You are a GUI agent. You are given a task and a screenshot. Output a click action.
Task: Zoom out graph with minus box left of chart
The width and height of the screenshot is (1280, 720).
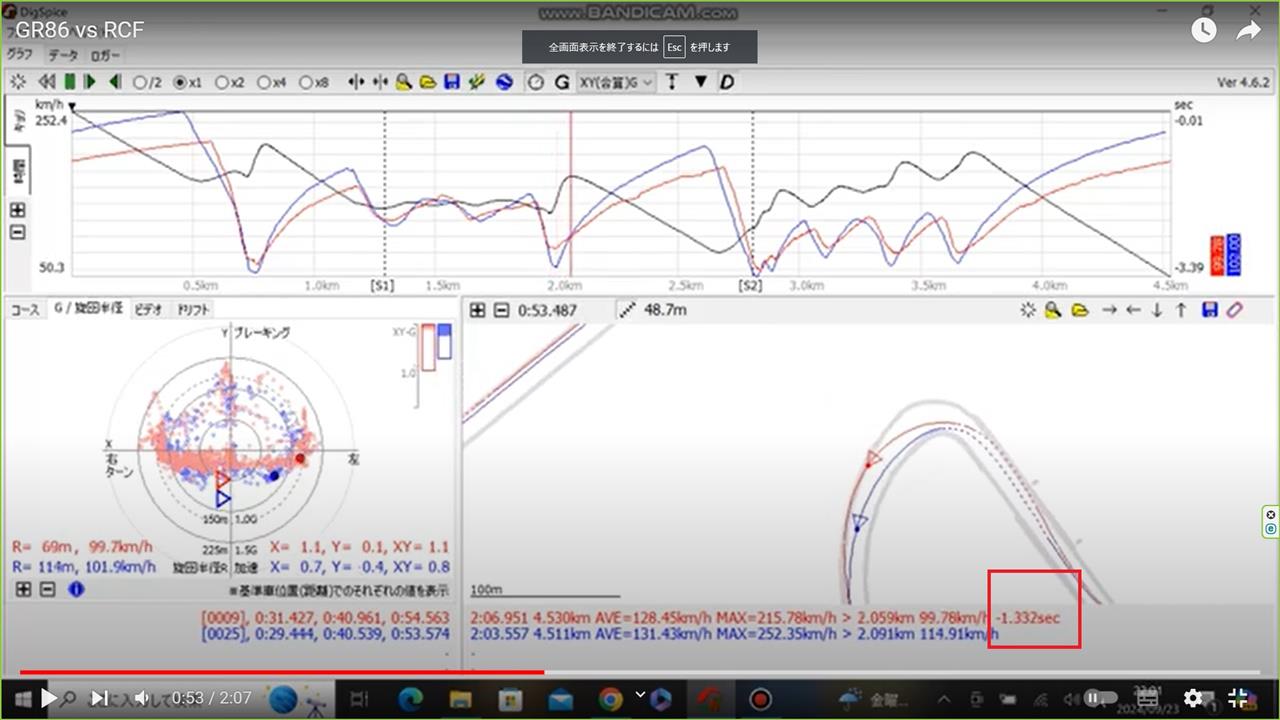click(x=17, y=233)
